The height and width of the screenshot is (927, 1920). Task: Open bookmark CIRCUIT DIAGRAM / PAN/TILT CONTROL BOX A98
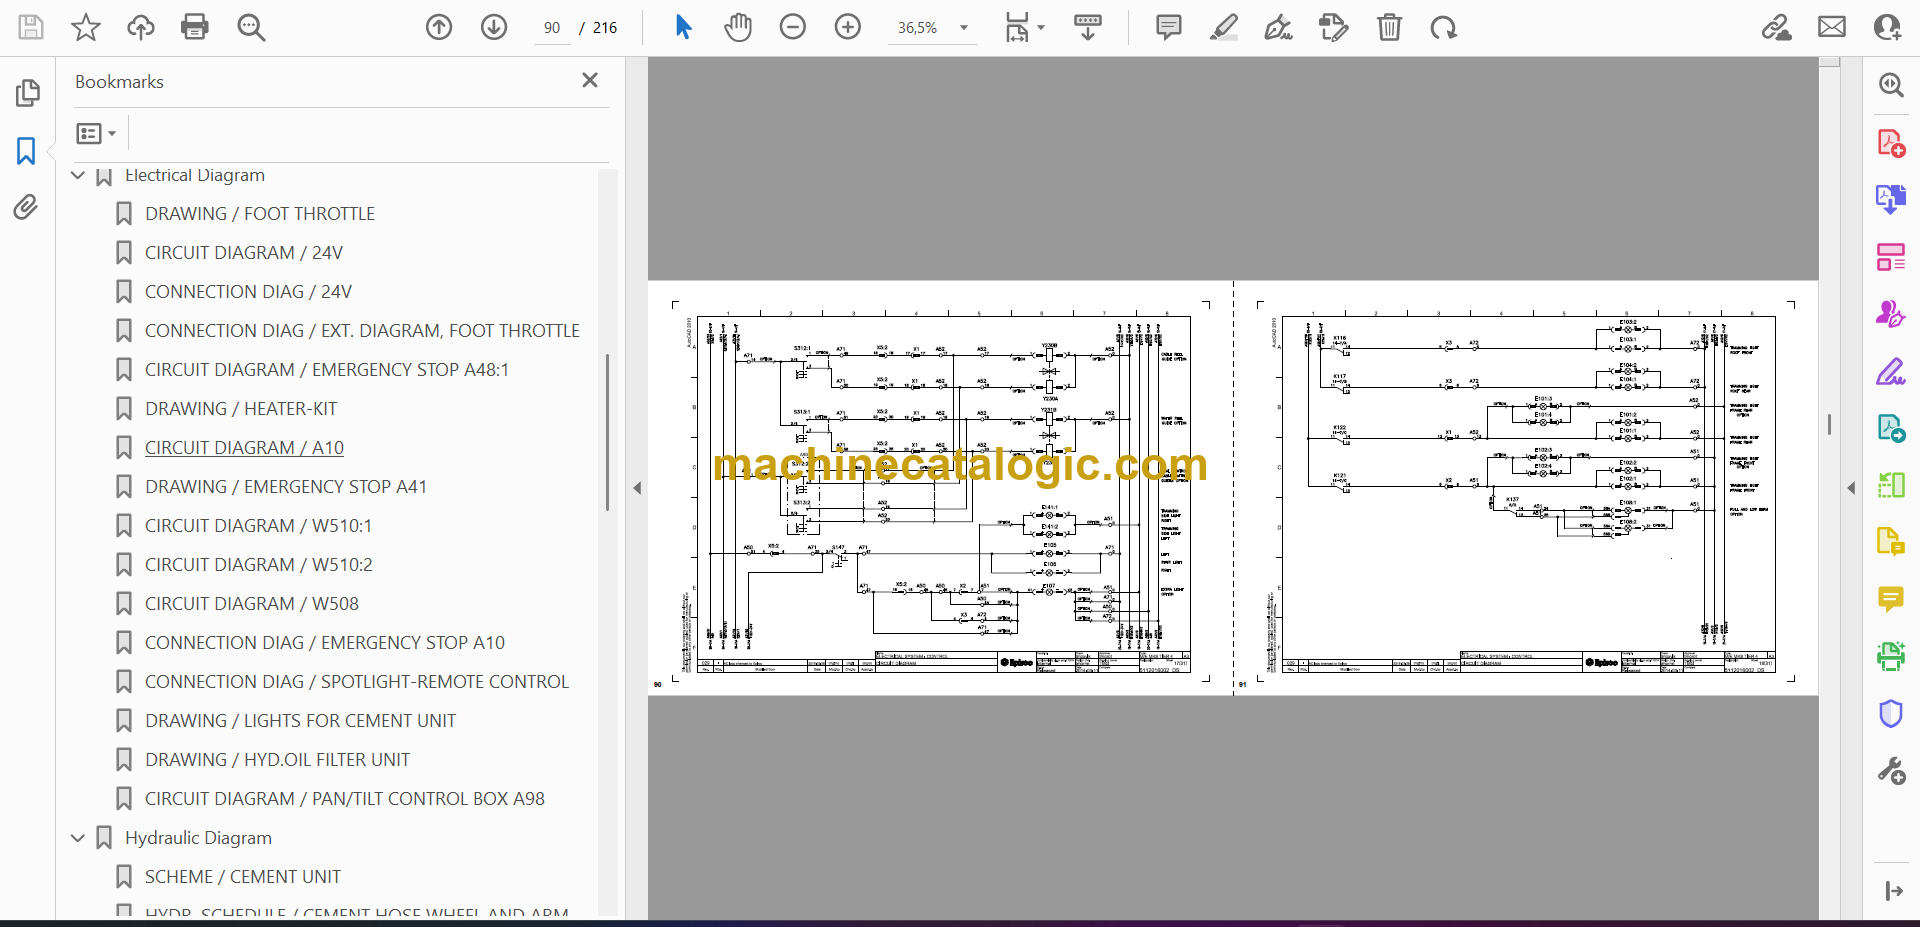[345, 799]
